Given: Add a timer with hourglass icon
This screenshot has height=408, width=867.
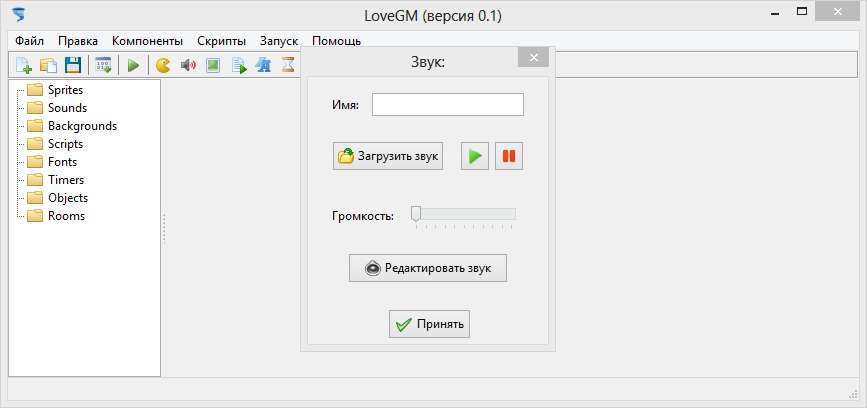Looking at the screenshot, I should [x=288, y=66].
